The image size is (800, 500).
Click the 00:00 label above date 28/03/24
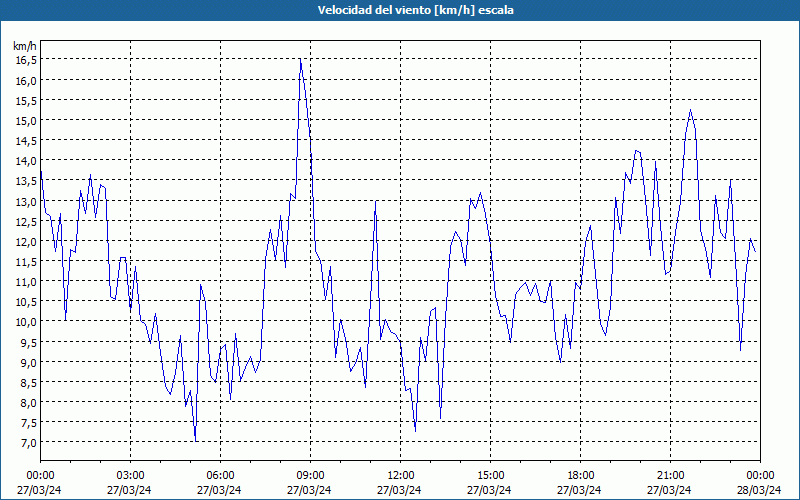point(760,476)
